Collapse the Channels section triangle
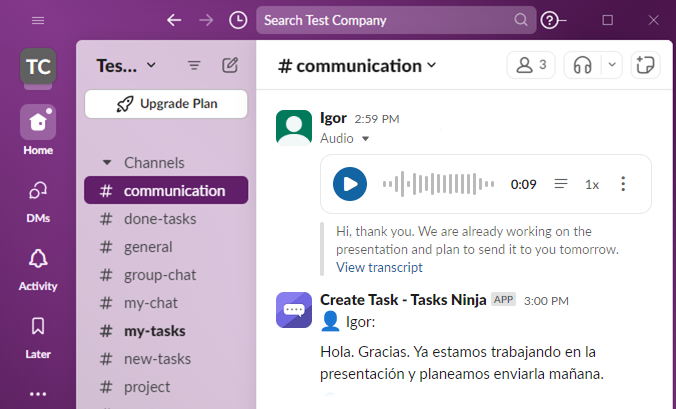The image size is (676, 409). tap(107, 162)
